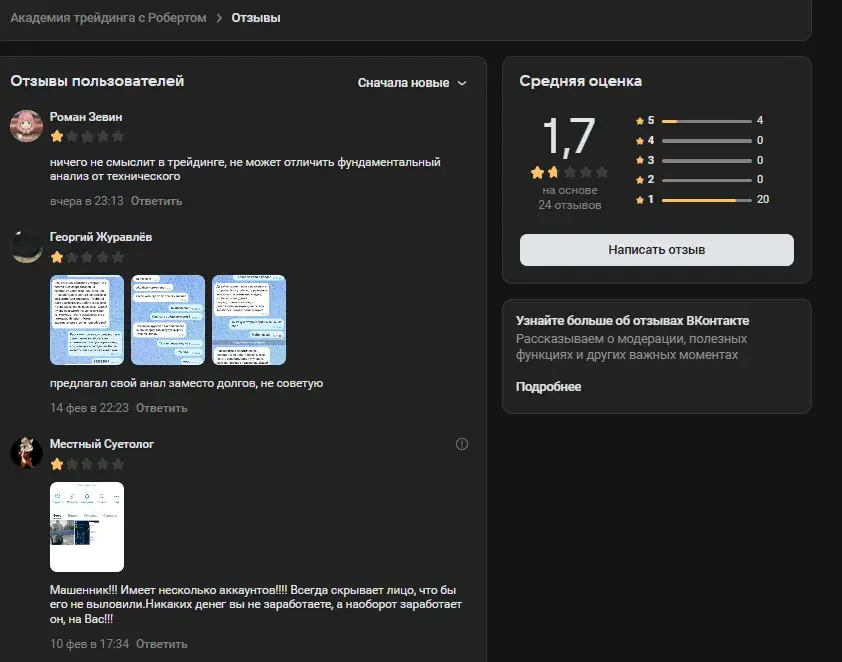Viewport: 842px width, 662px height.
Task: Click 'Узнайте больше об отзывах ВКонтакте' heading
Action: 633,321
